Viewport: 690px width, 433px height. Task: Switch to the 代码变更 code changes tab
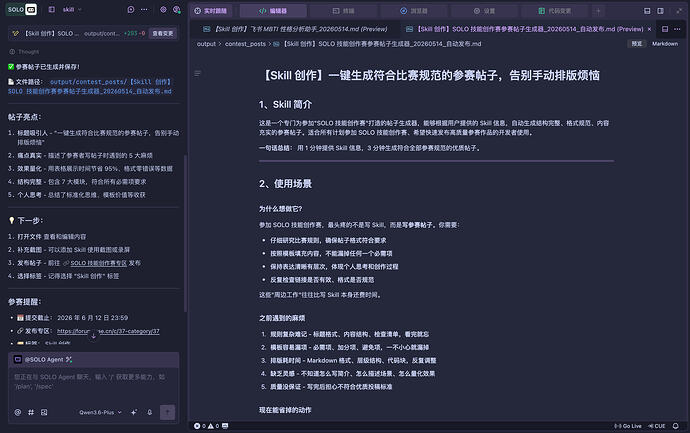point(554,11)
